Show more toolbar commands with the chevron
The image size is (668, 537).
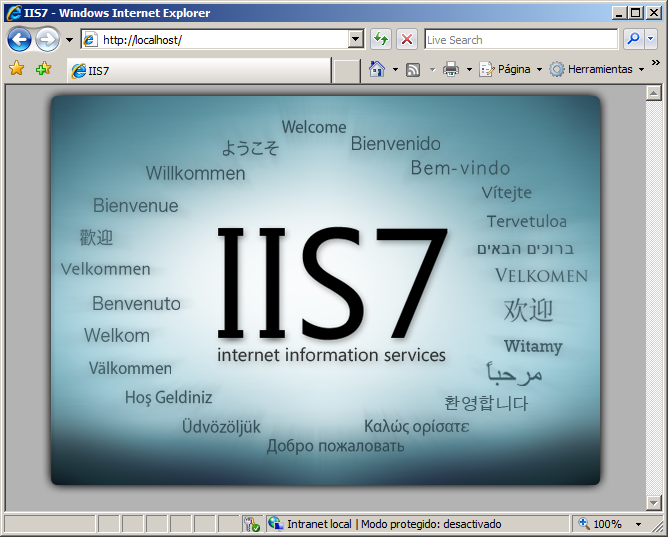coord(656,63)
